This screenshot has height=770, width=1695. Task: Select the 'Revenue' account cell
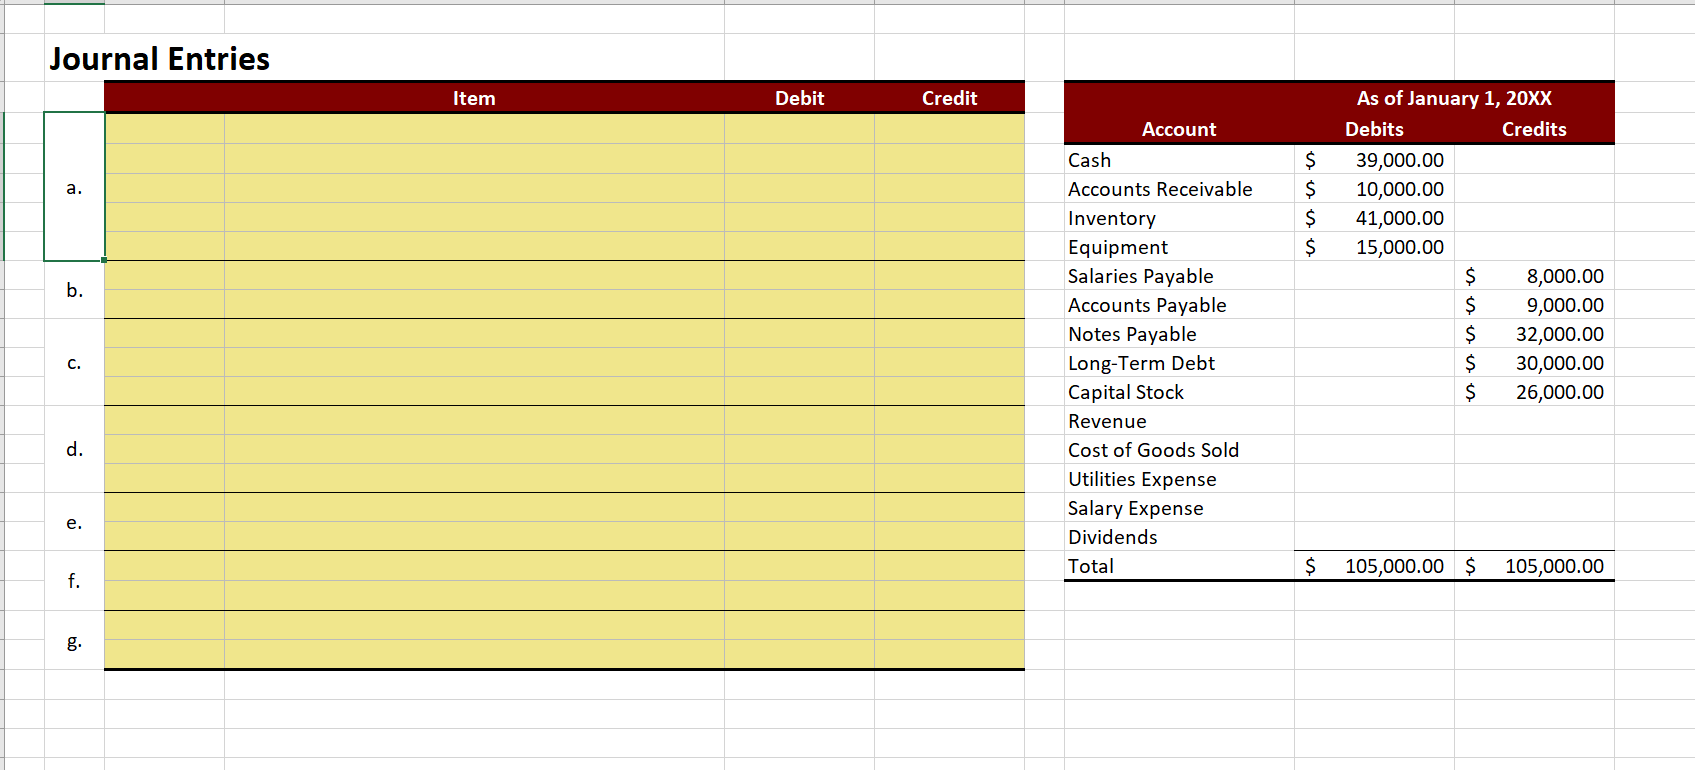tap(1179, 421)
